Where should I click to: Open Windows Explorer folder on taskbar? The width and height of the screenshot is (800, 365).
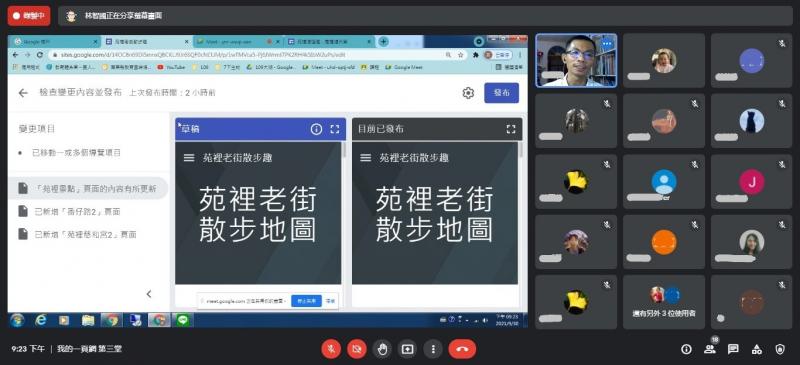tap(88, 320)
